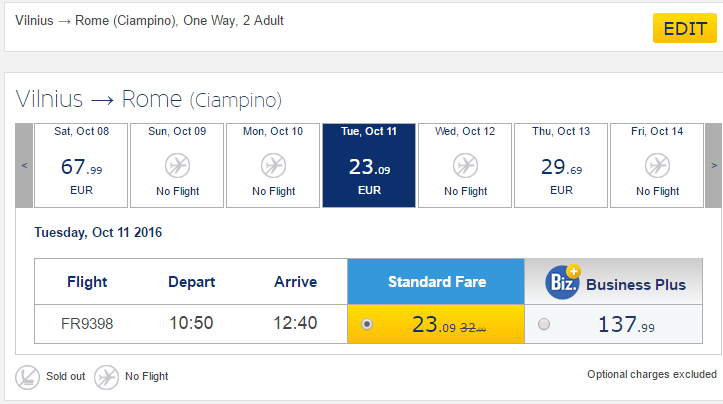Click the Sold out legend icon
This screenshot has width=723, height=404.
[27, 376]
